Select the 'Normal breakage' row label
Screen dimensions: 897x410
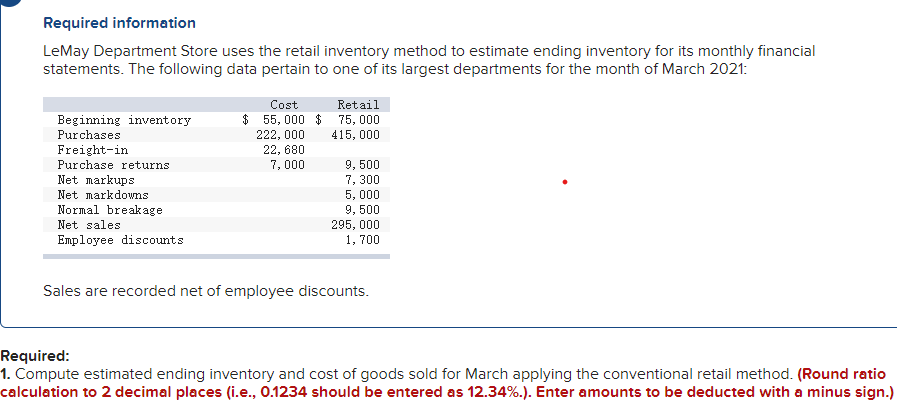pos(110,210)
